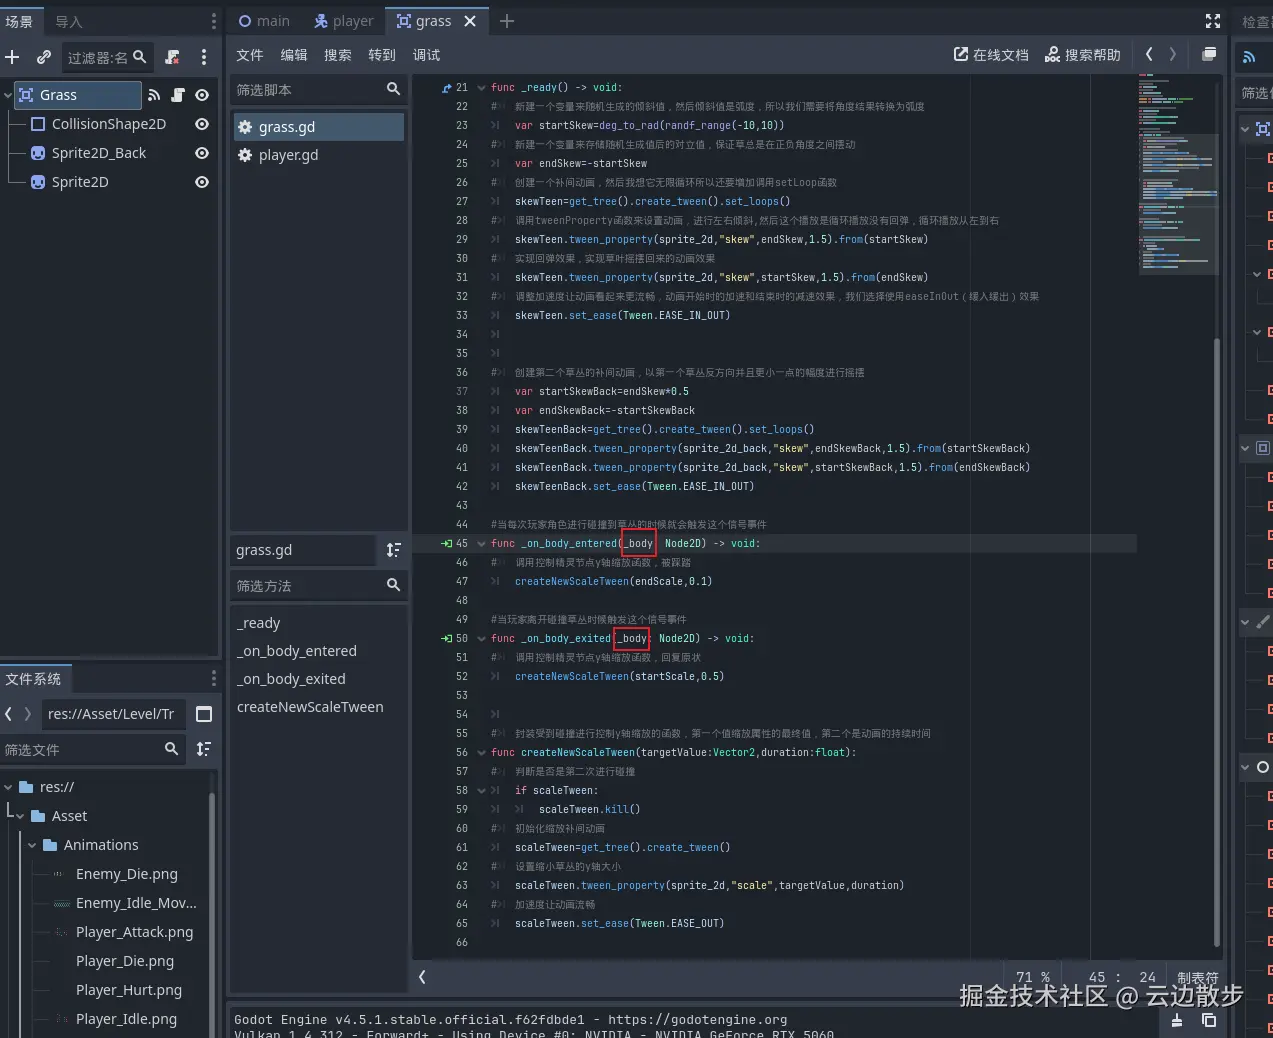Click the attach script icon in scene toolbar
Image resolution: width=1273 pixels, height=1038 pixels.
(x=173, y=57)
